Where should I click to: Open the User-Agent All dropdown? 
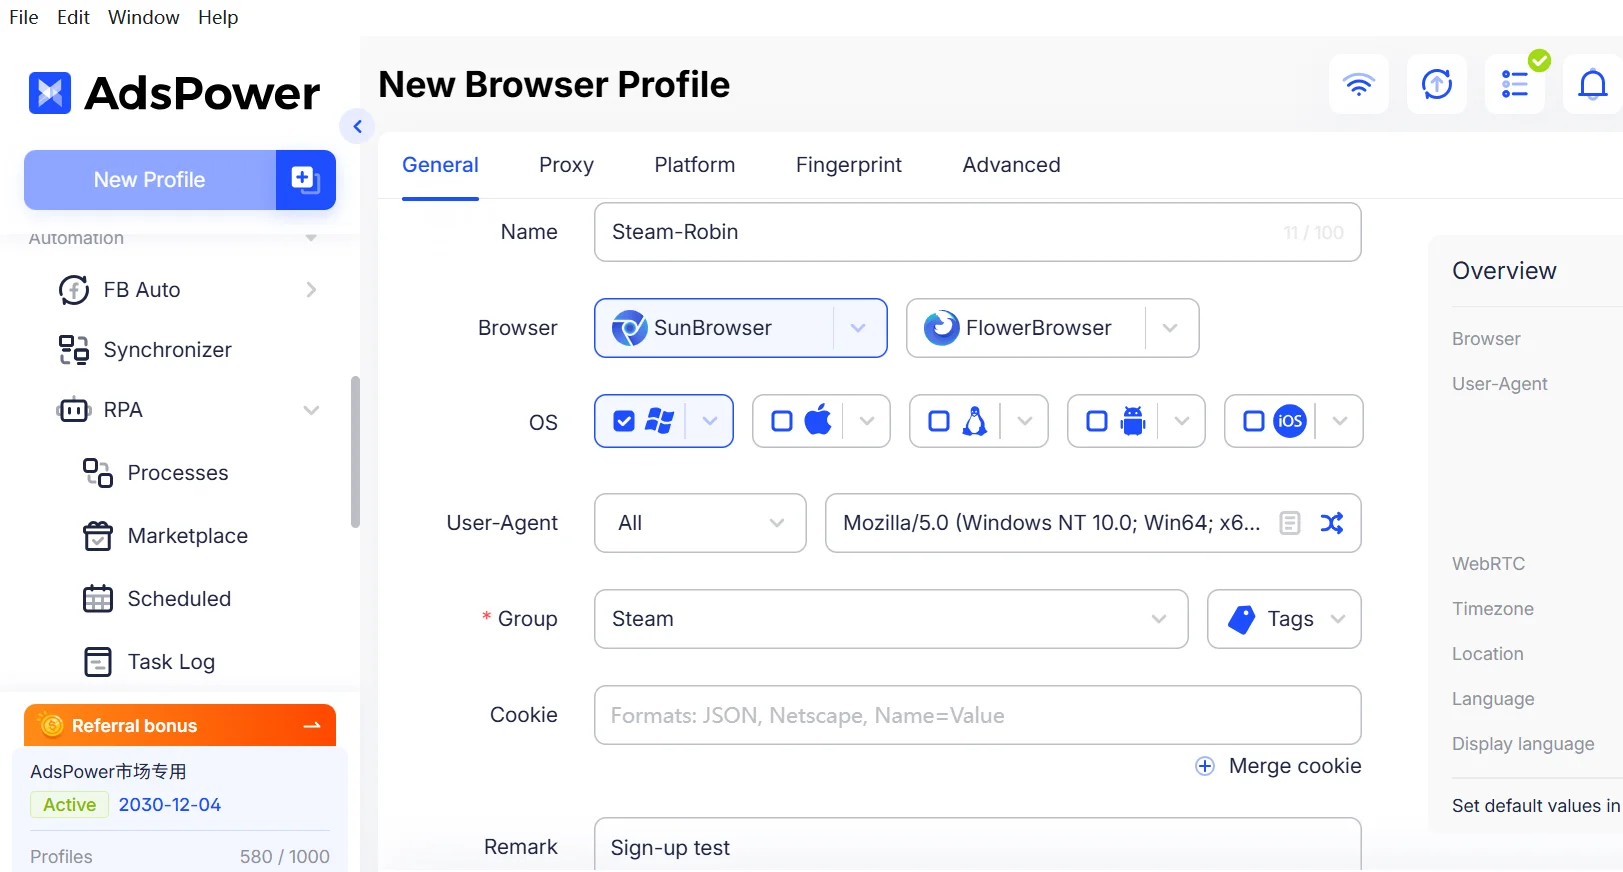[x=700, y=523]
